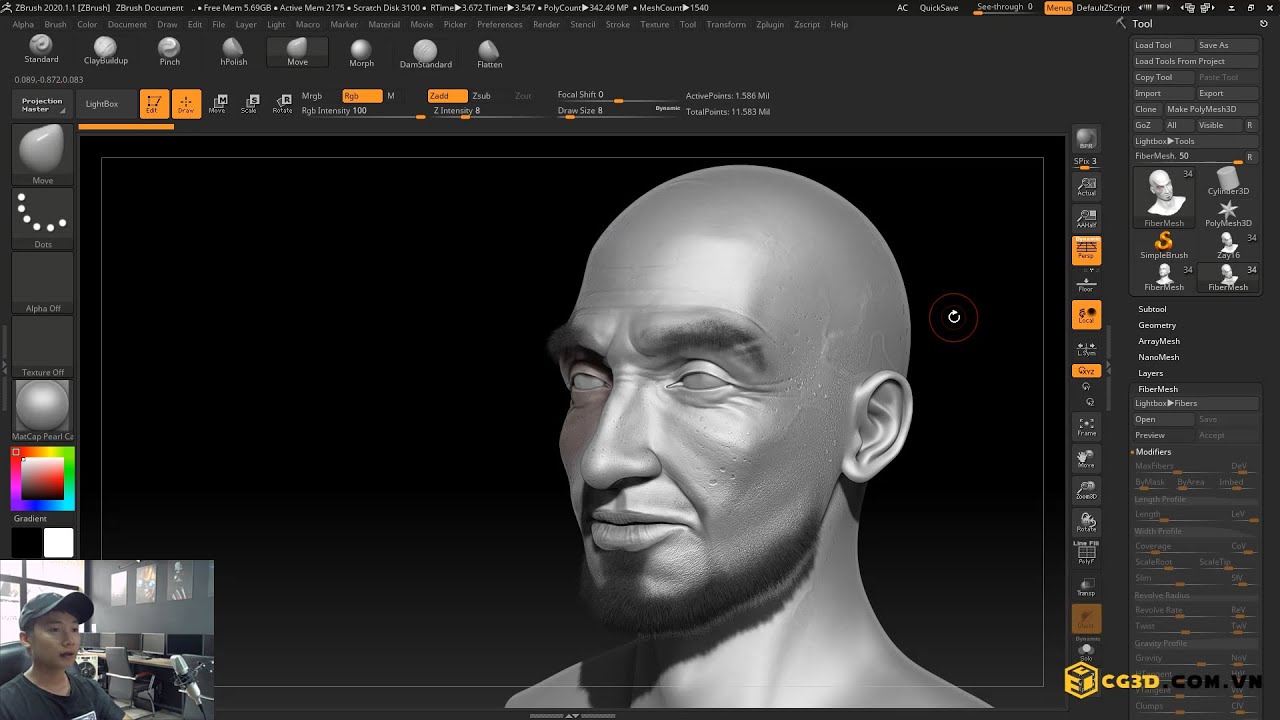This screenshot has width=1280, height=720.
Task: Click the FiberMesh Preview button
Action: (1163, 435)
